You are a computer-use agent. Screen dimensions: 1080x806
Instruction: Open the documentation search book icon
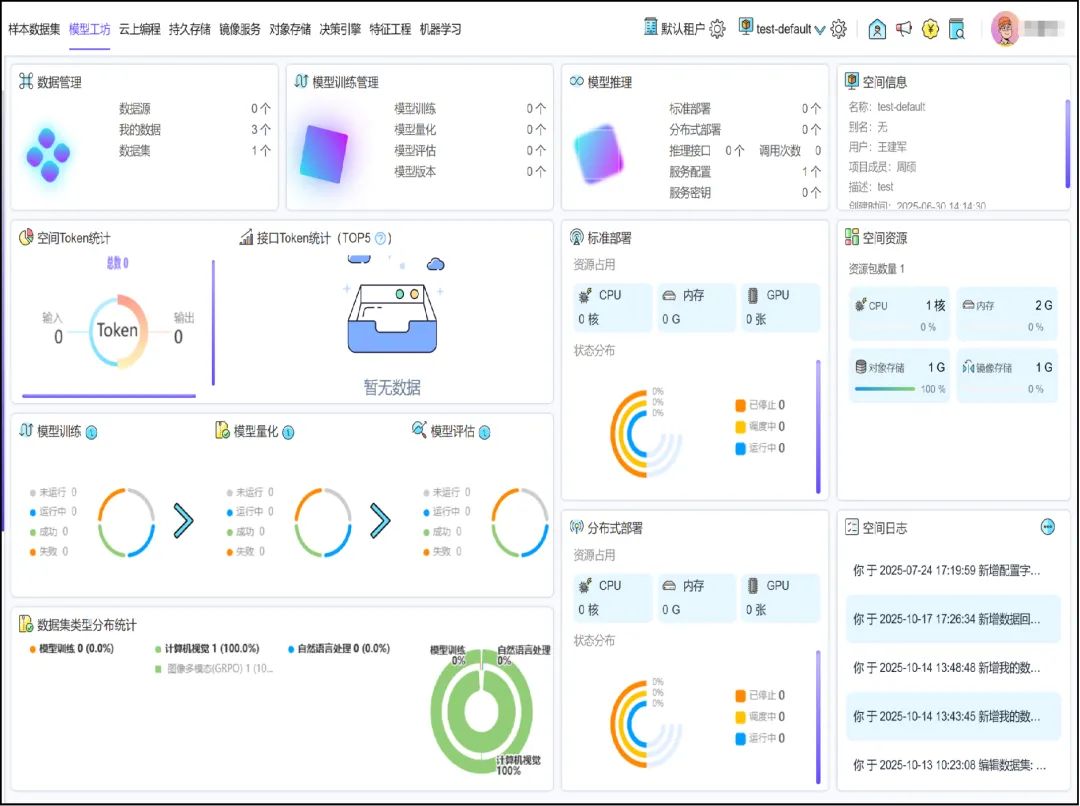click(x=957, y=30)
